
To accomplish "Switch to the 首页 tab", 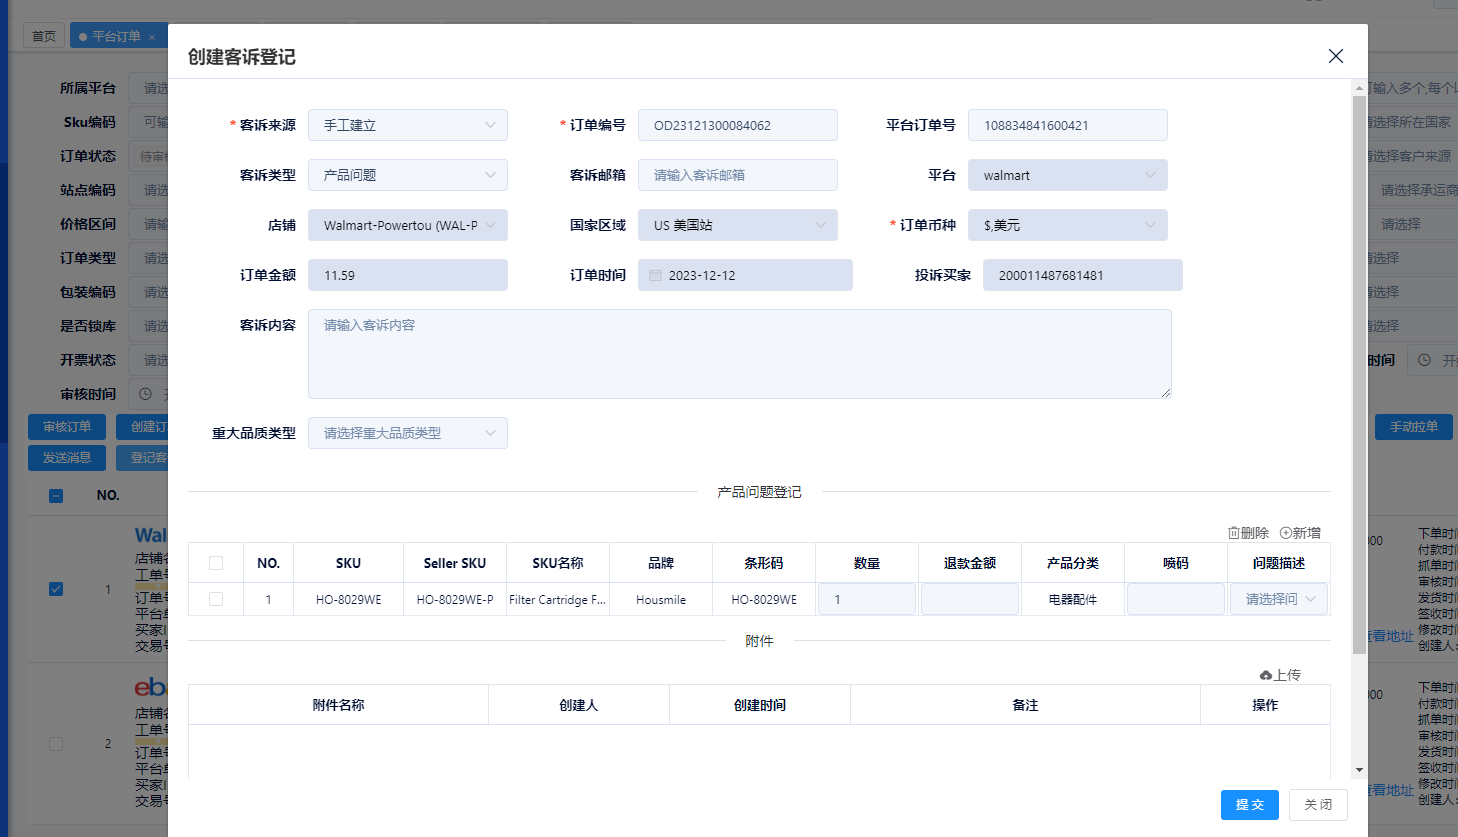I will 43,34.
